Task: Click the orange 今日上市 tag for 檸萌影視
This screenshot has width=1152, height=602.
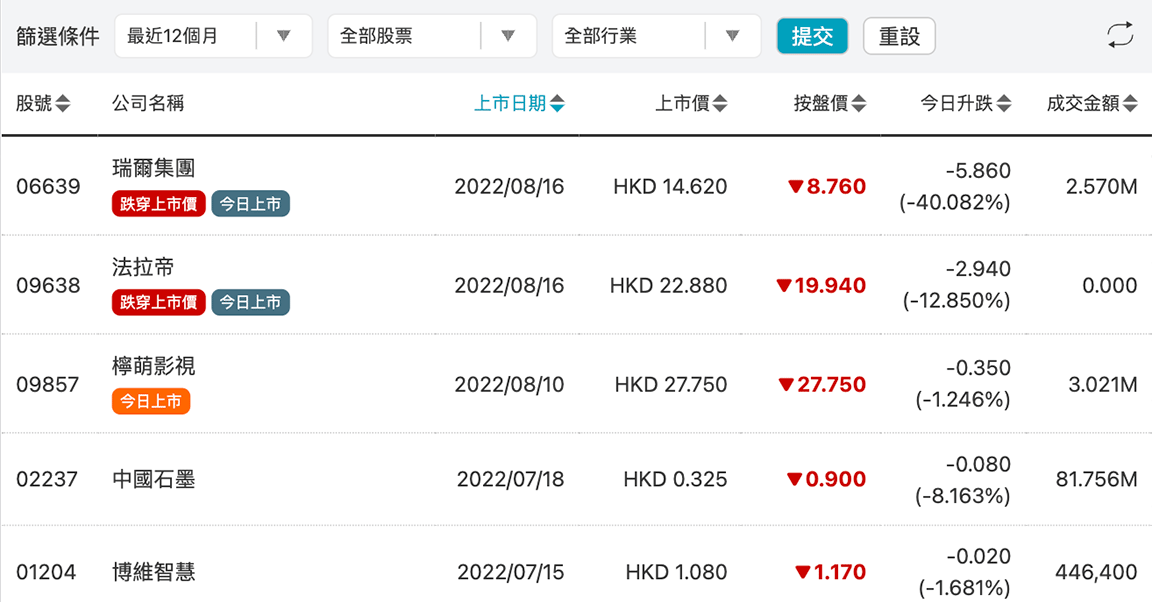Action: coord(151,401)
